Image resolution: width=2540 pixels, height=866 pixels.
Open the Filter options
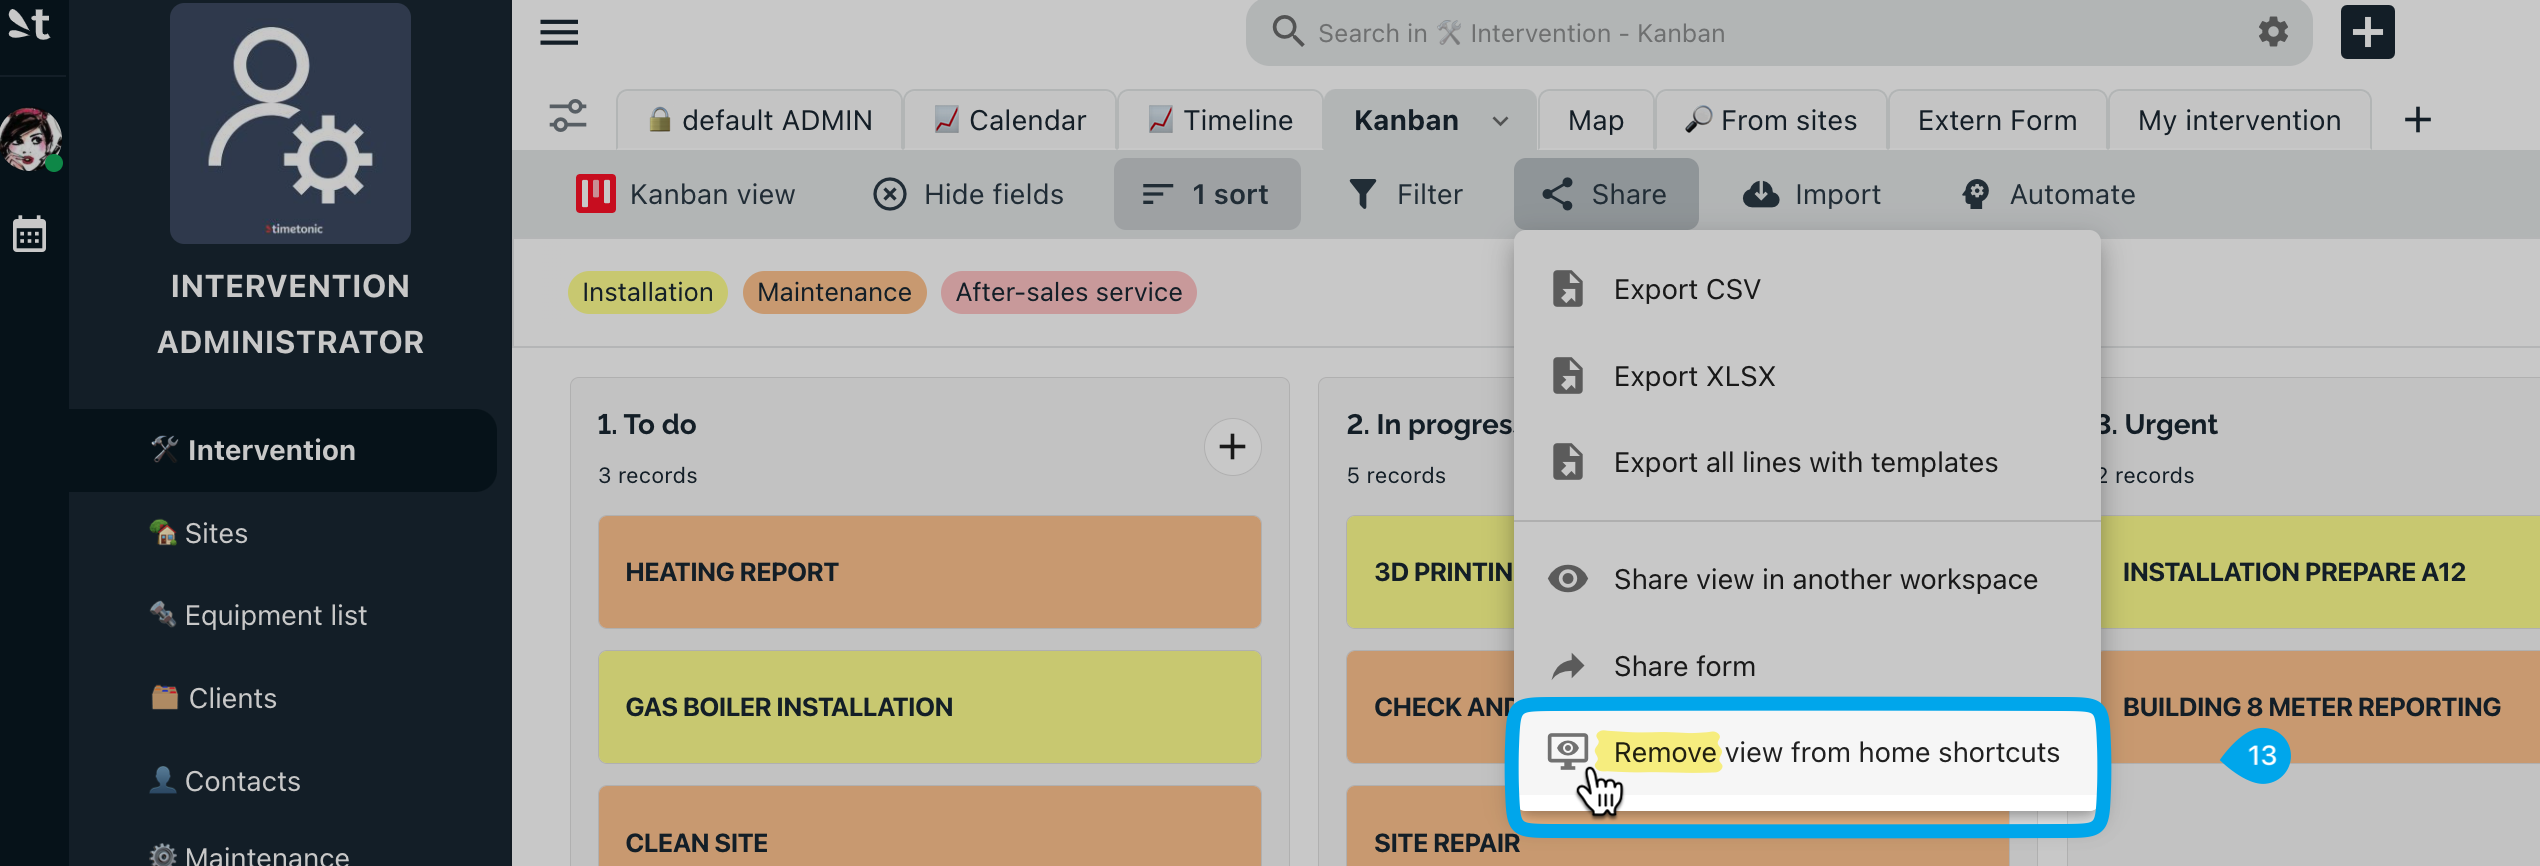1405,194
